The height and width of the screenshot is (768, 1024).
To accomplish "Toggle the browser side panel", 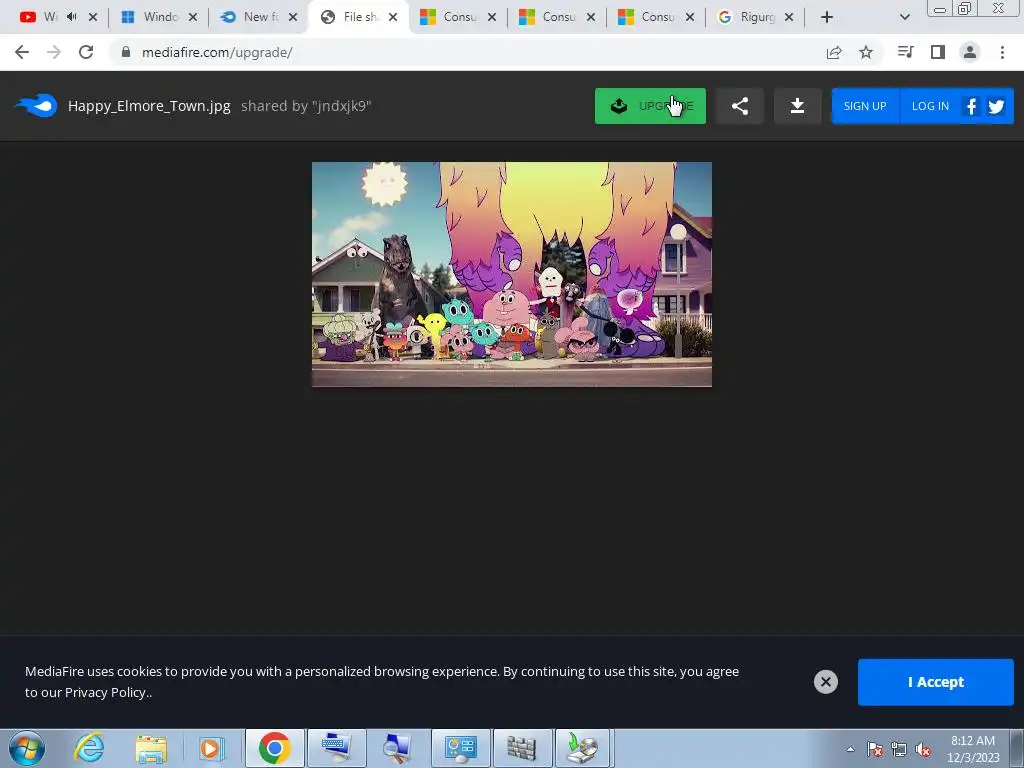I will pyautogui.click(x=938, y=52).
